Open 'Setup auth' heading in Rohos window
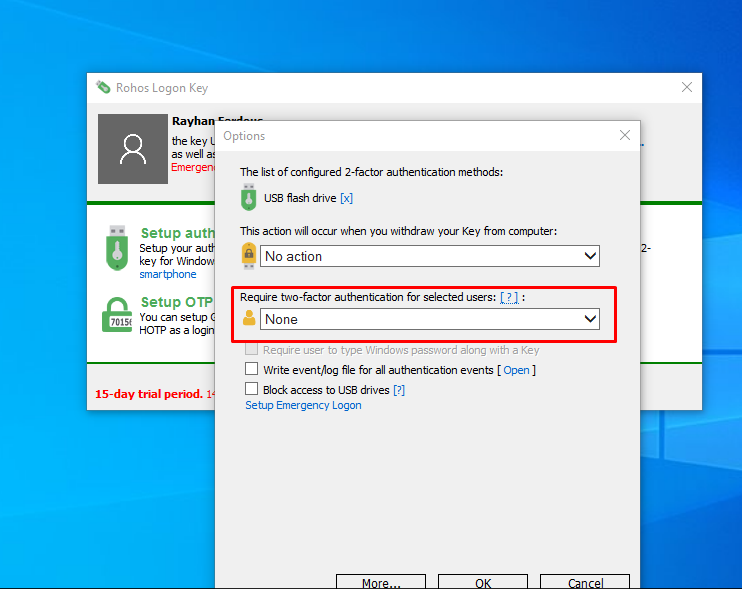The height and width of the screenshot is (589, 742). pos(177,233)
